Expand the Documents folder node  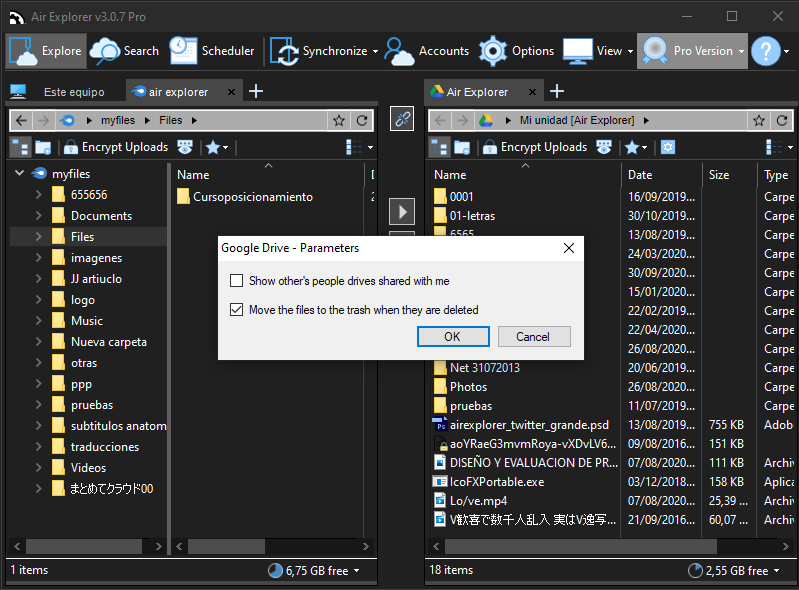coord(38,216)
